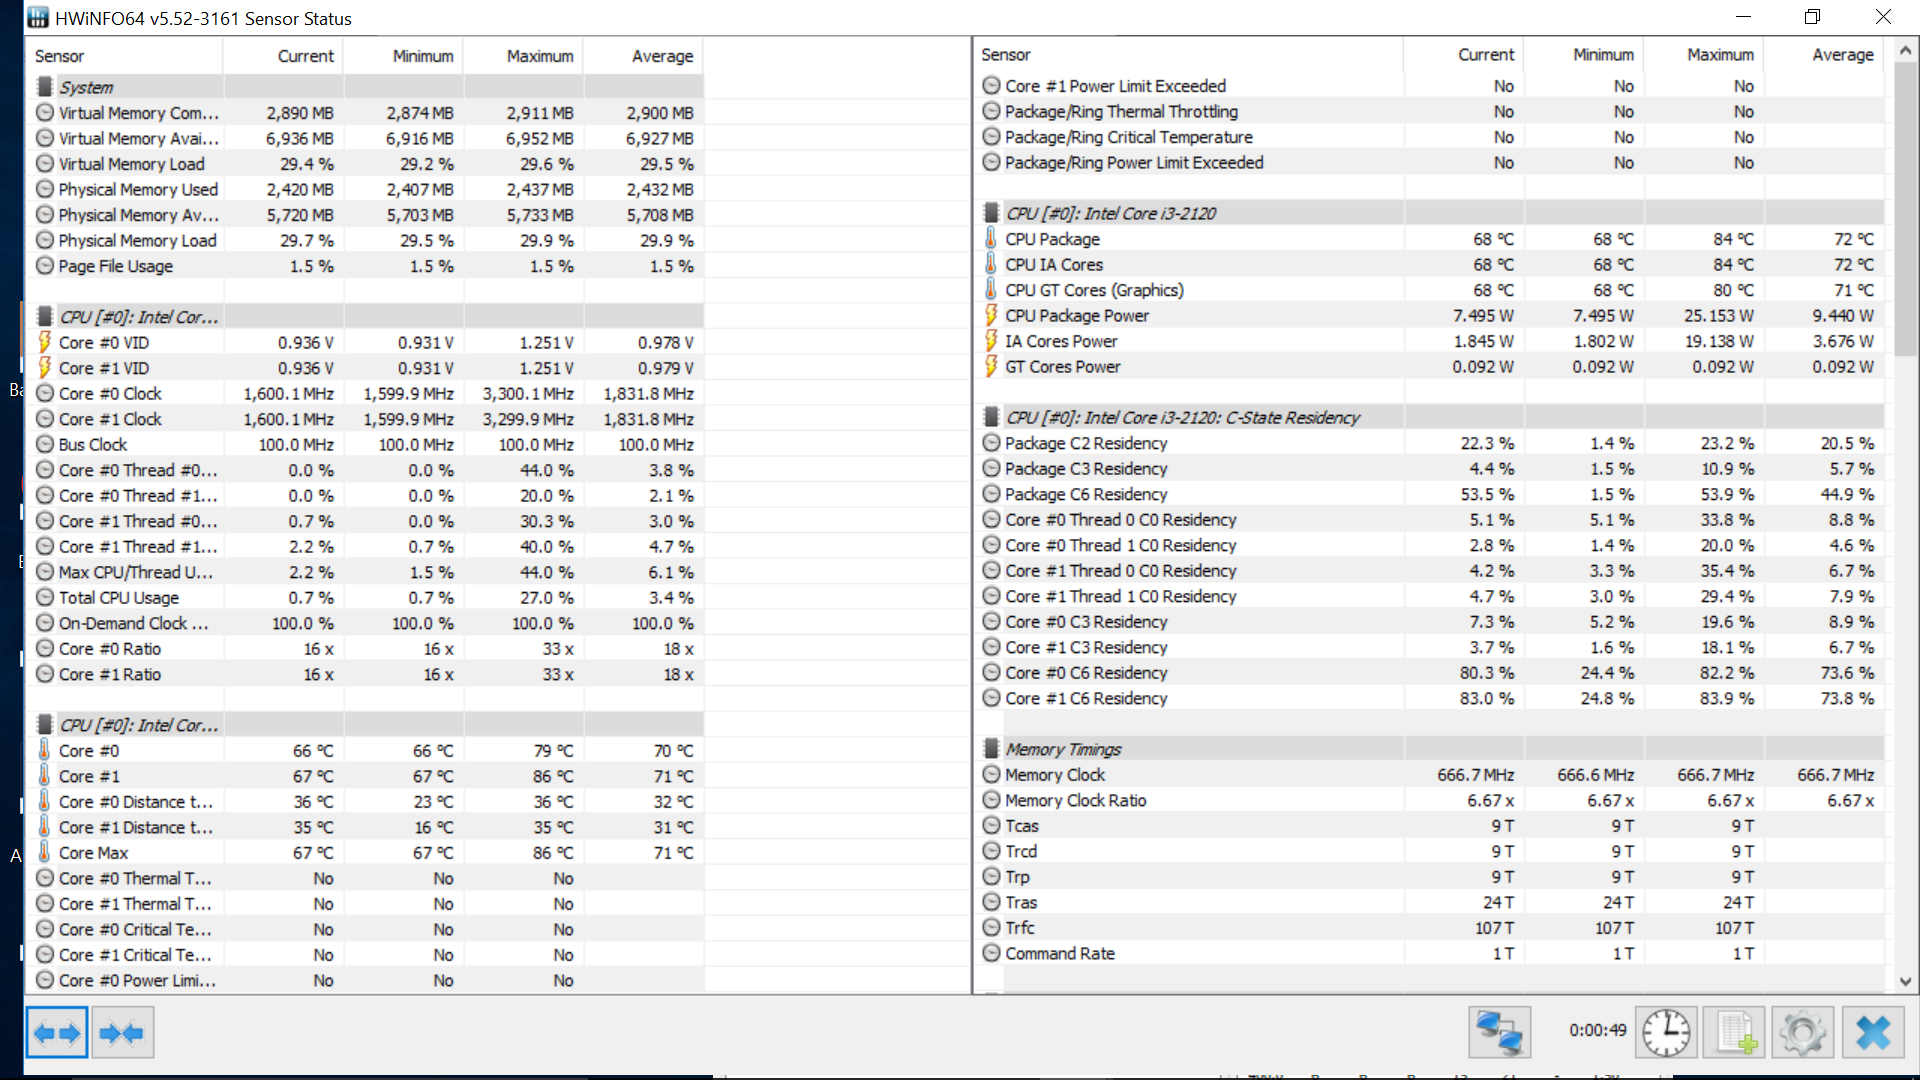Viewport: 1920px width, 1080px height.
Task: Select the Tras timing row
Action: coord(1430,902)
